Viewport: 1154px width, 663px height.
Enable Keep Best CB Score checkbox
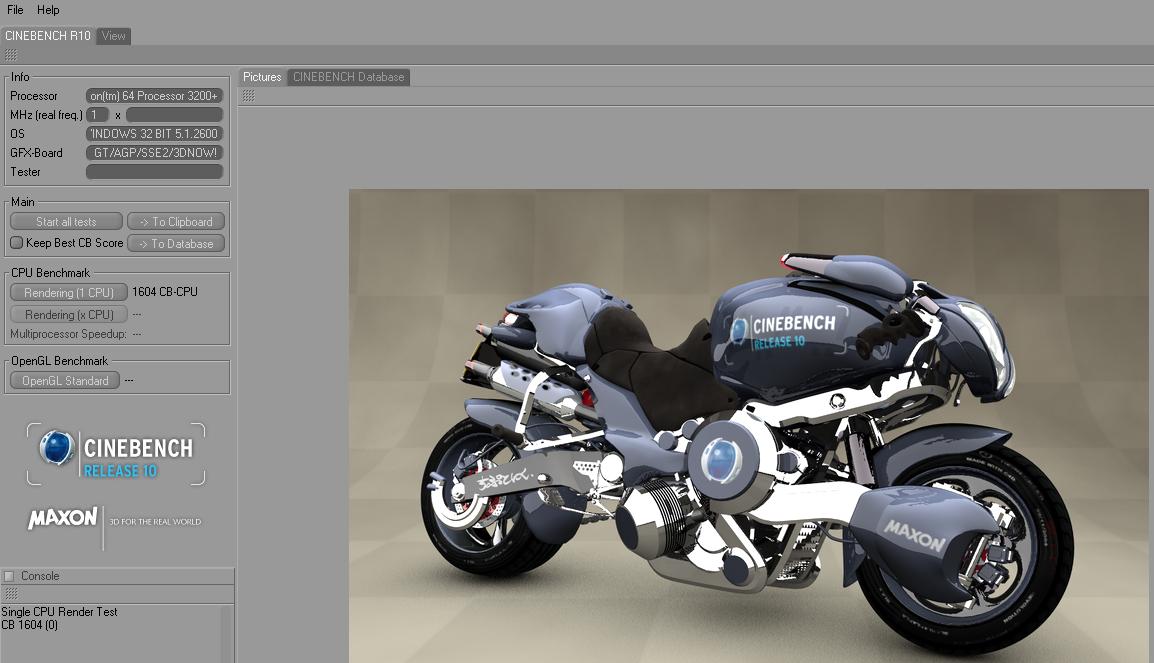[x=16, y=243]
